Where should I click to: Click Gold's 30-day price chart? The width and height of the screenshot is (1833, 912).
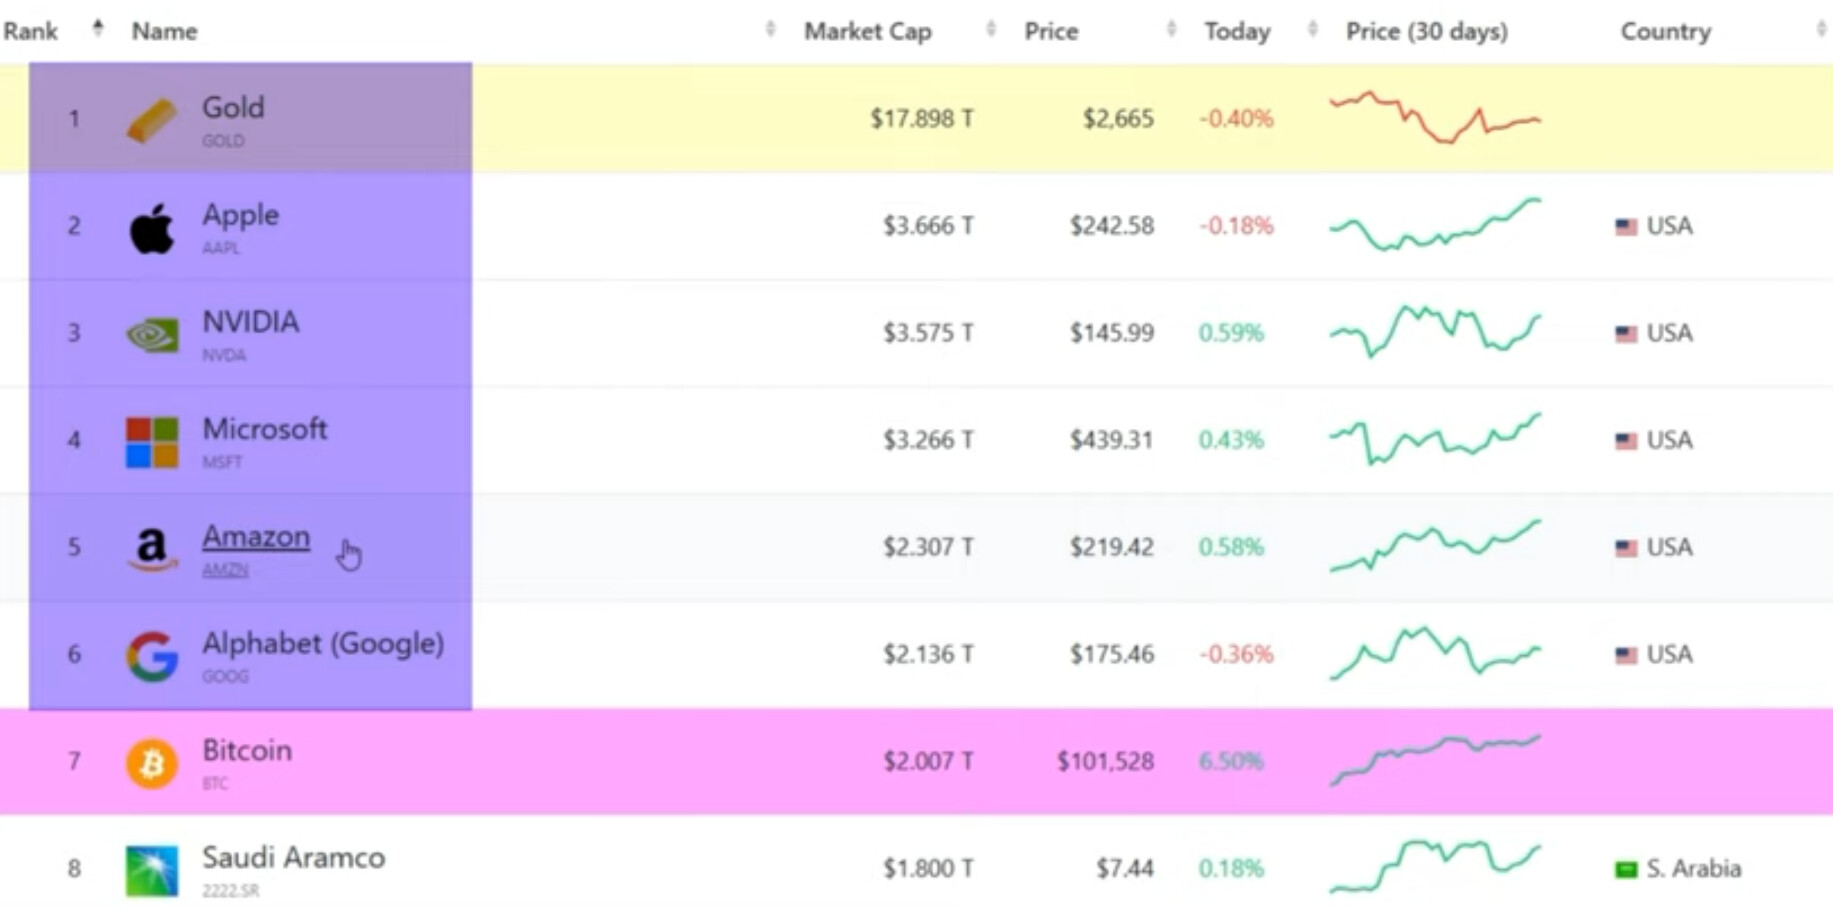[1435, 117]
